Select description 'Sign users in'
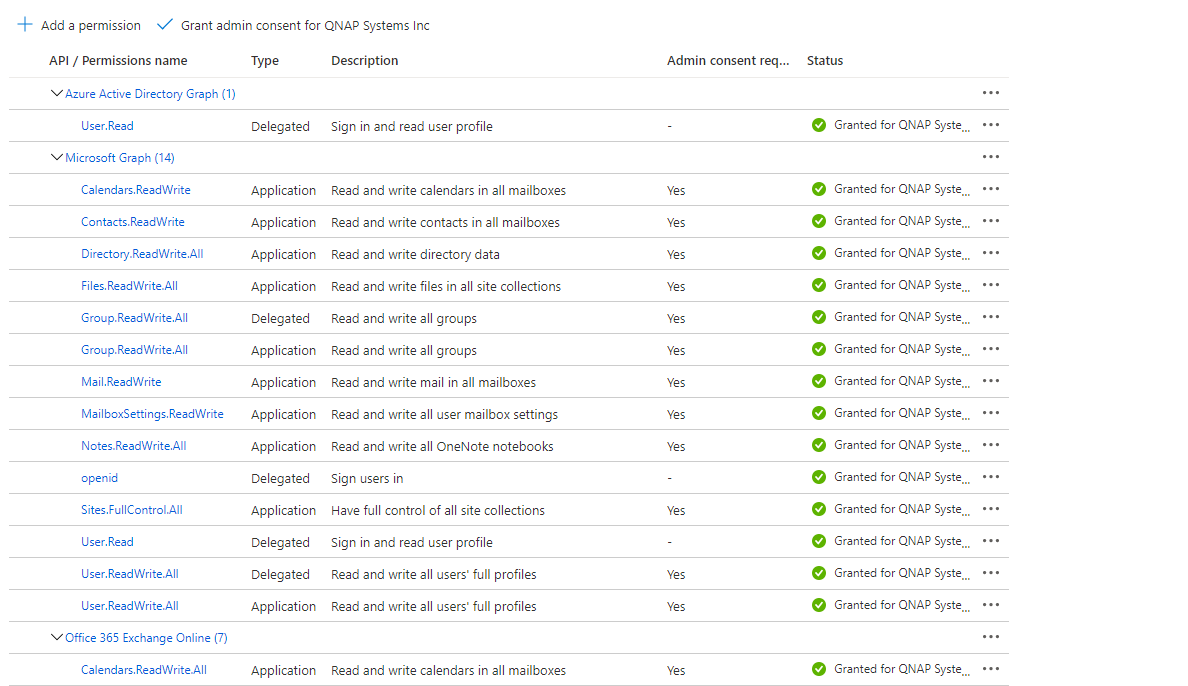 click(x=367, y=479)
